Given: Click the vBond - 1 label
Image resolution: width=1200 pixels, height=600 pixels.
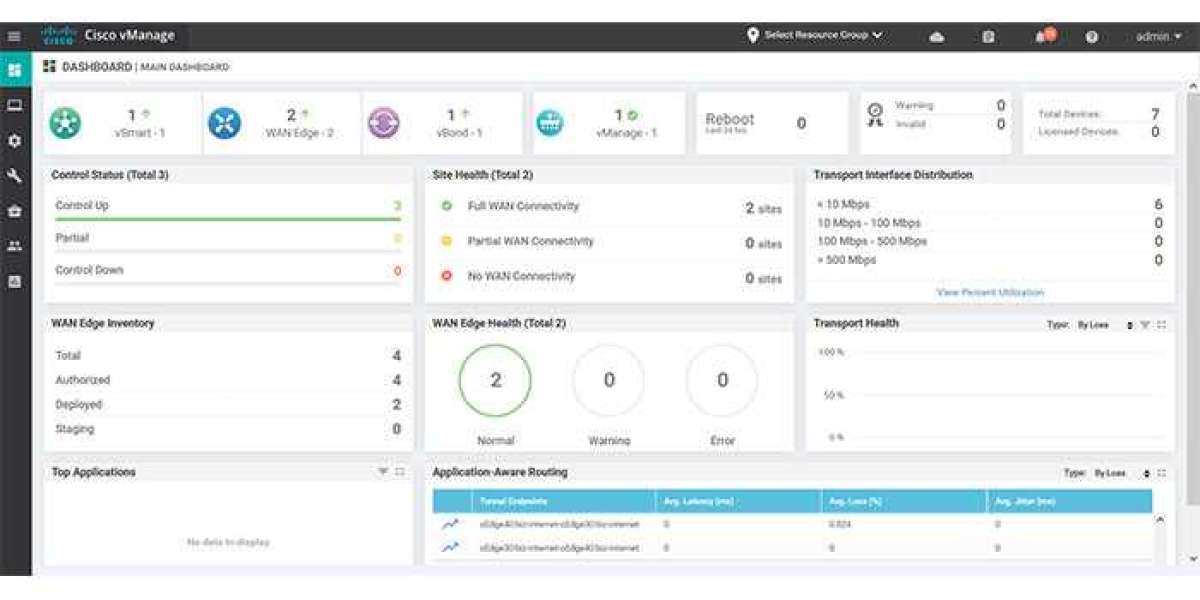Looking at the screenshot, I should click(x=457, y=133).
